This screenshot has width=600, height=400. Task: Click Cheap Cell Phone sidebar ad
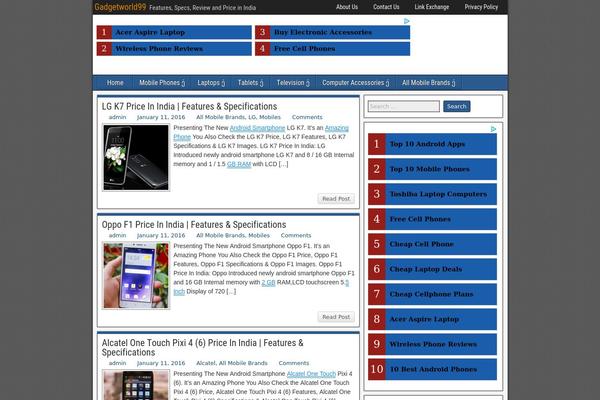[432, 244]
